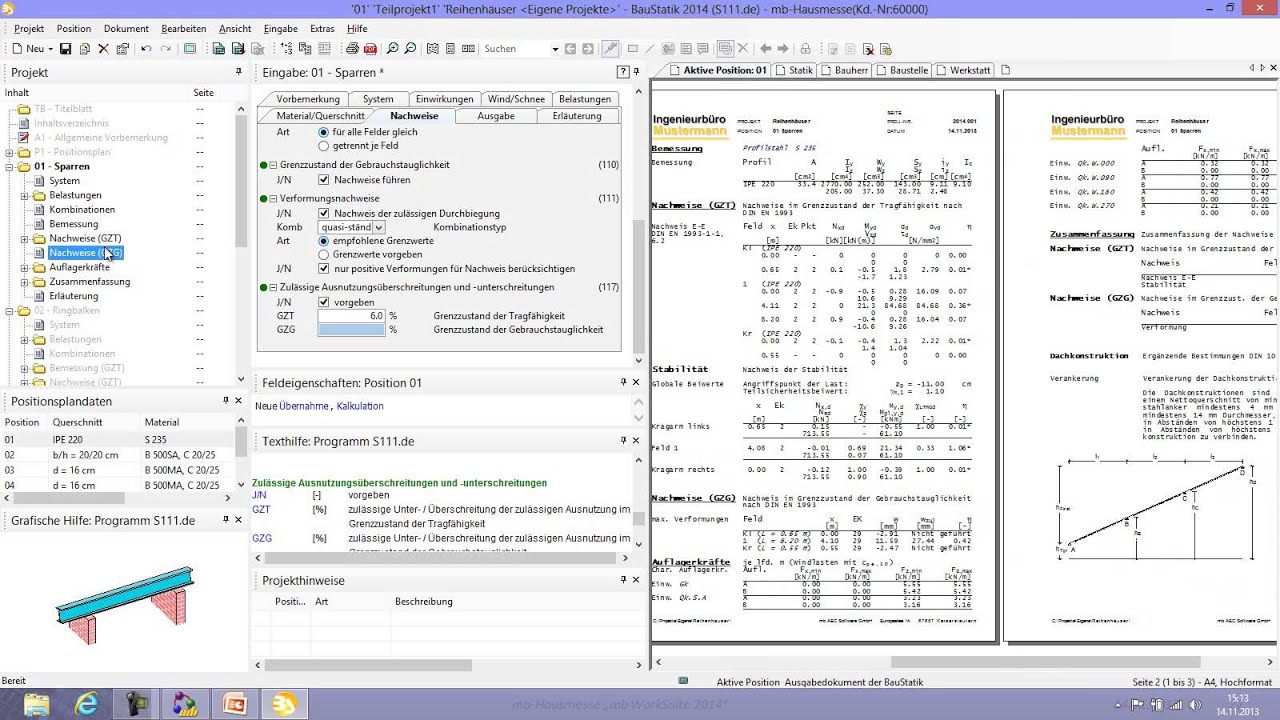Click the back arrow navigation toolbar icon
Image resolution: width=1280 pixels, height=720 pixels.
click(766, 49)
